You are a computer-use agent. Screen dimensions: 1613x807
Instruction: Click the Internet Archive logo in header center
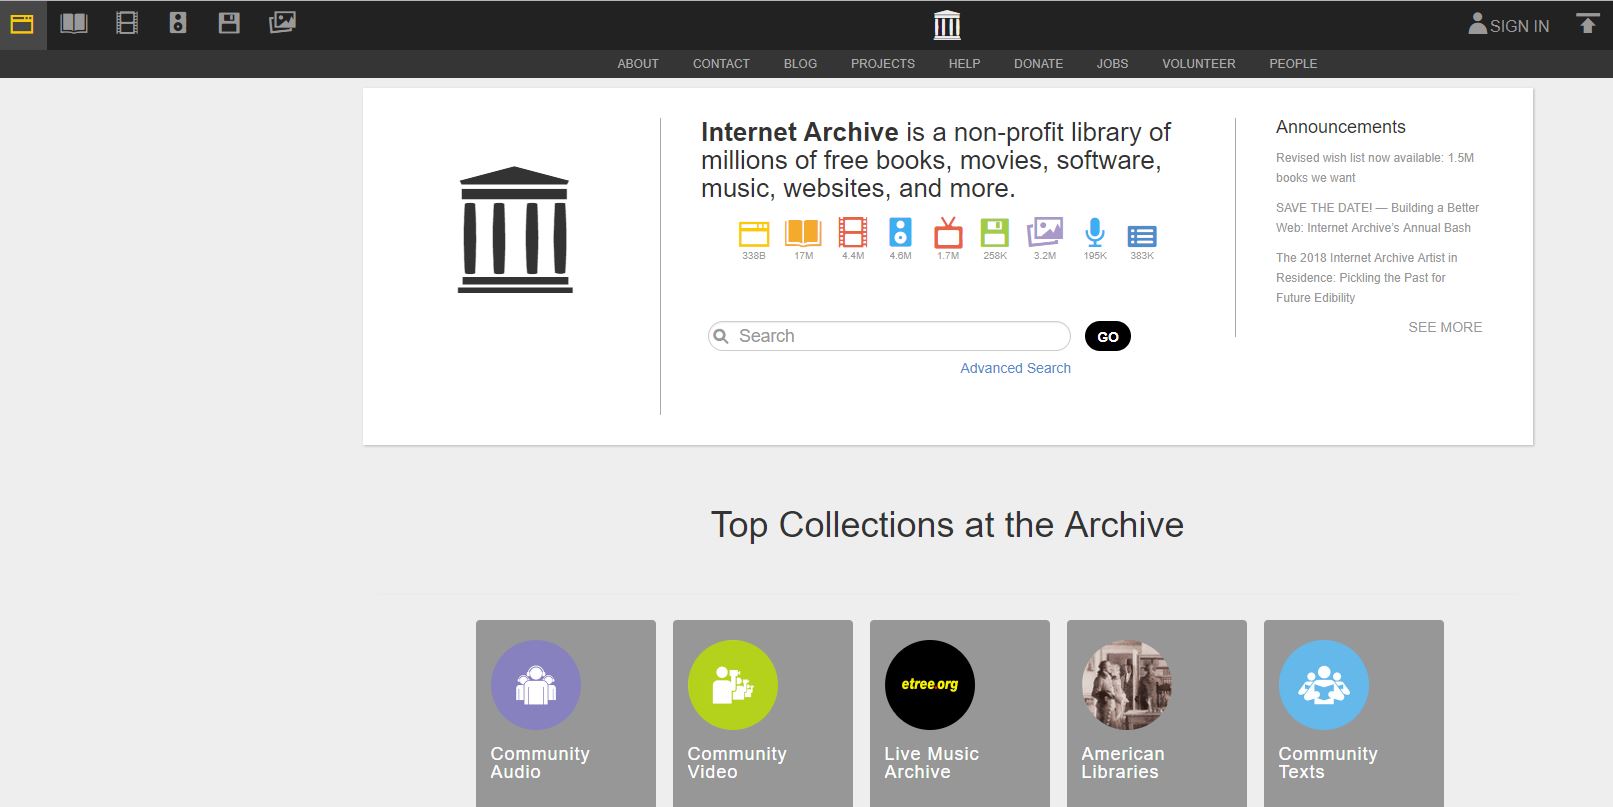coord(946,25)
